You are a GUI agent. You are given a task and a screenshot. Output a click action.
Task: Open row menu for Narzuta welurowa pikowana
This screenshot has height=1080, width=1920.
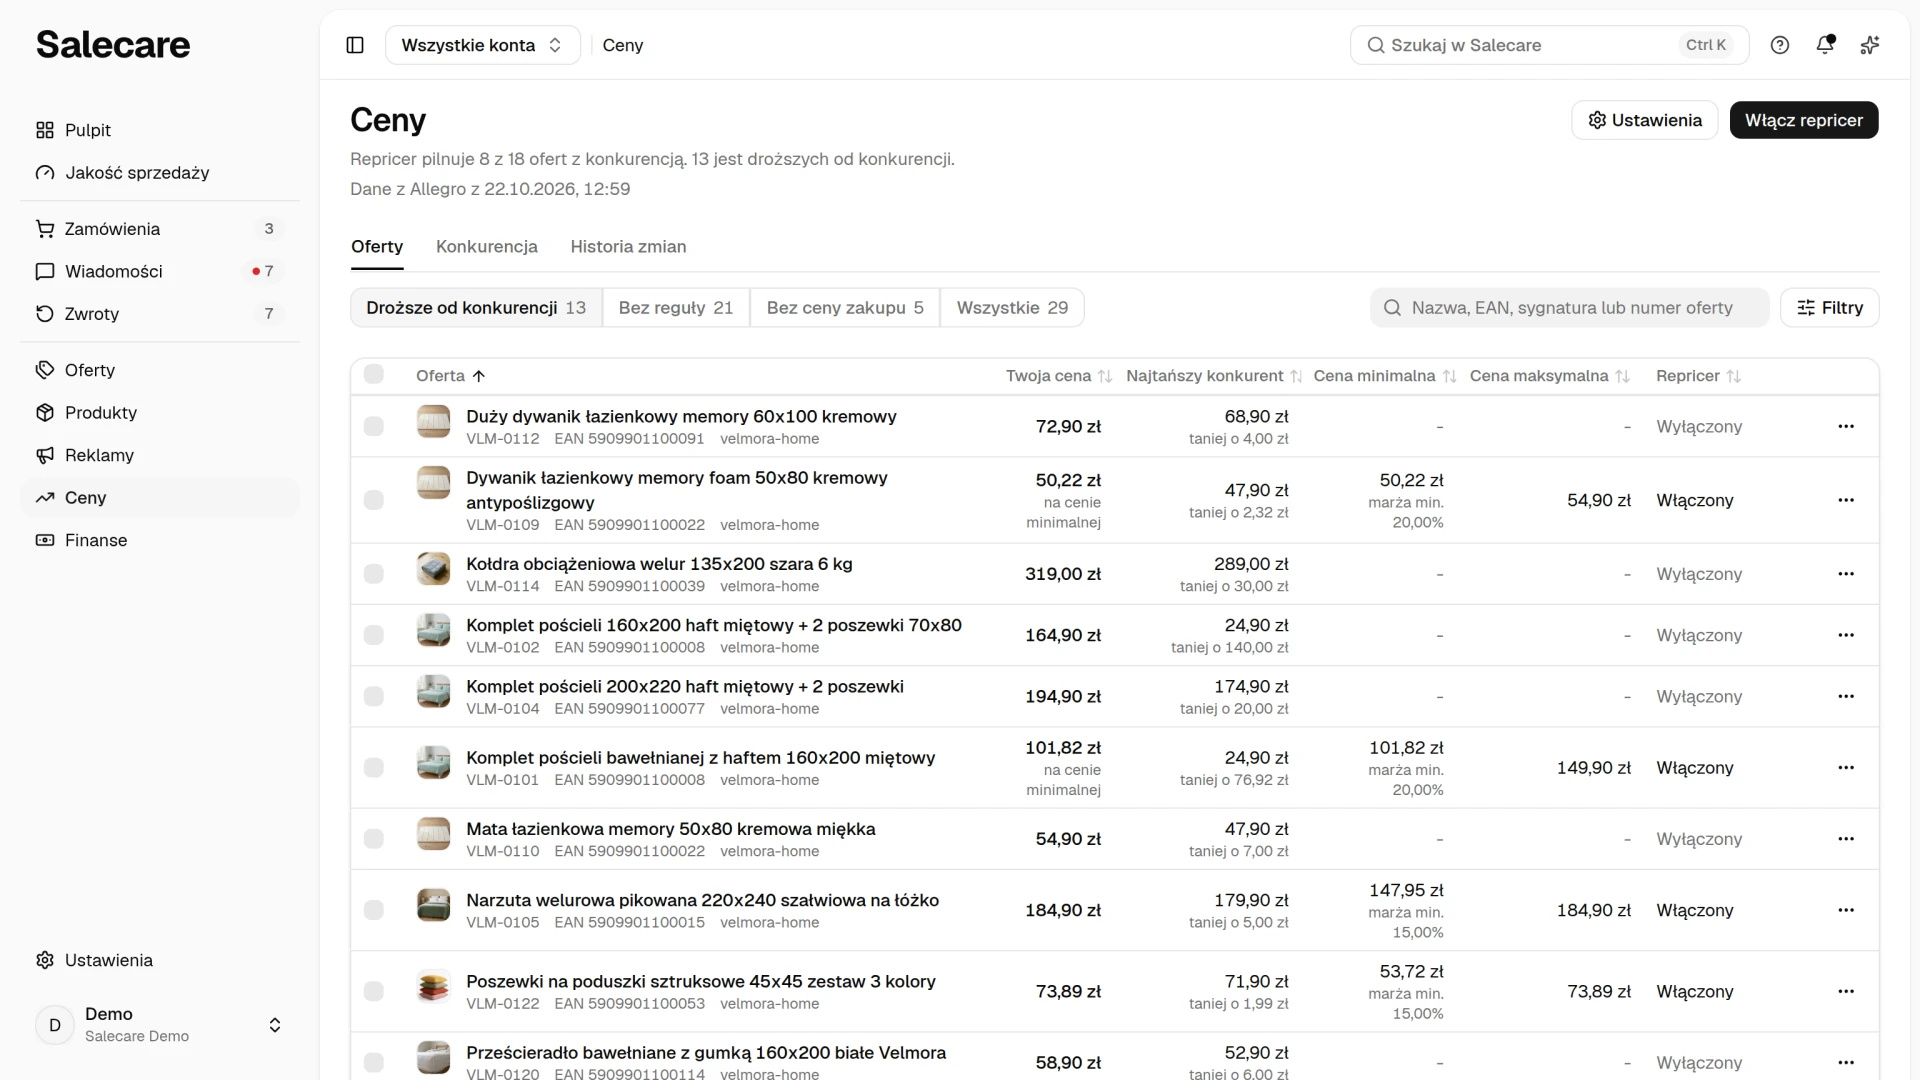[1846, 910]
